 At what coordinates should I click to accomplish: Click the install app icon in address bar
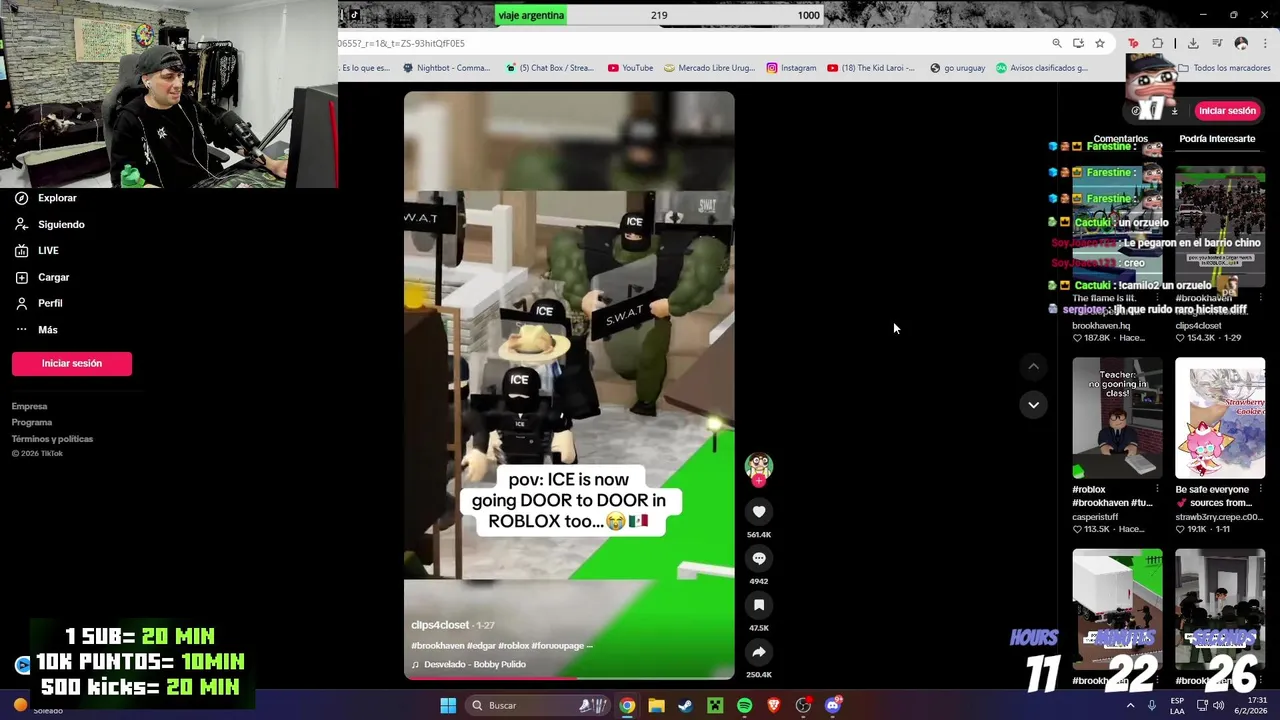pos(1078,43)
